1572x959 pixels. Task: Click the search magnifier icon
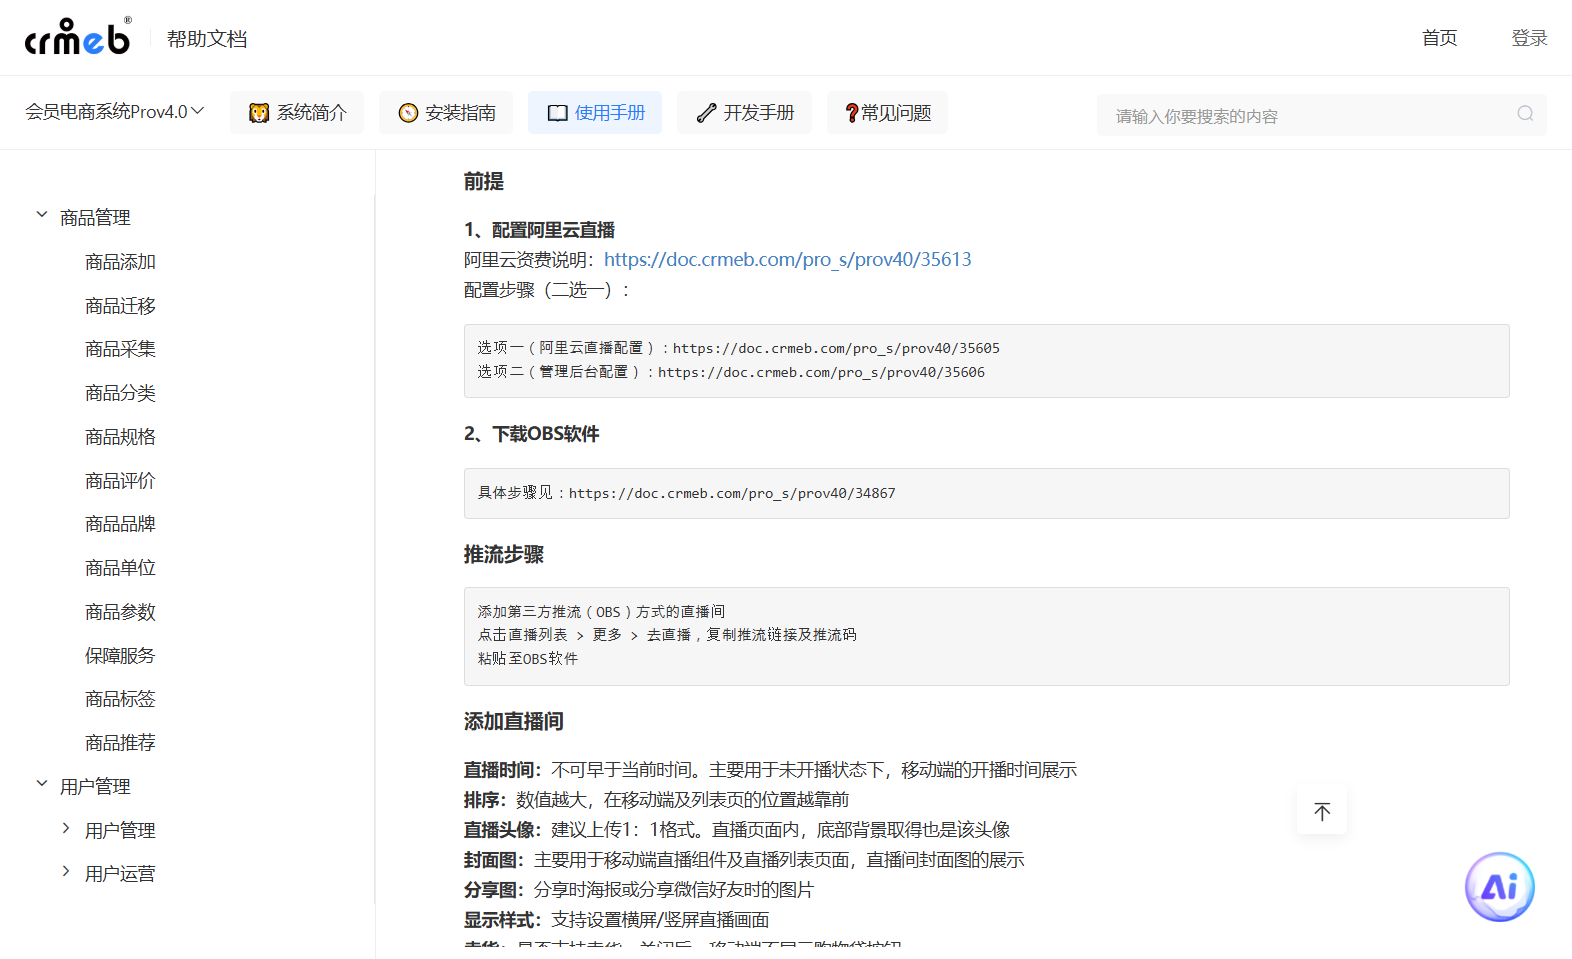1525,114
